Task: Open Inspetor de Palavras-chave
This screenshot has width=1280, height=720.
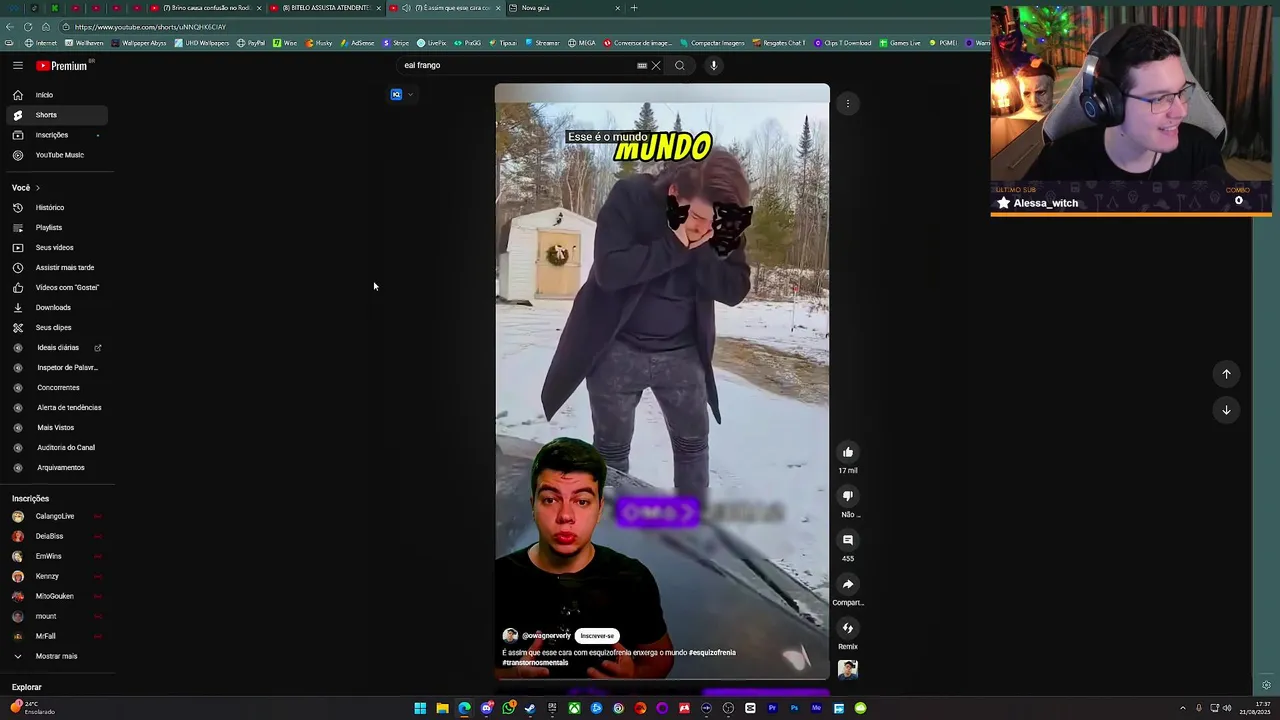Action: [58, 368]
